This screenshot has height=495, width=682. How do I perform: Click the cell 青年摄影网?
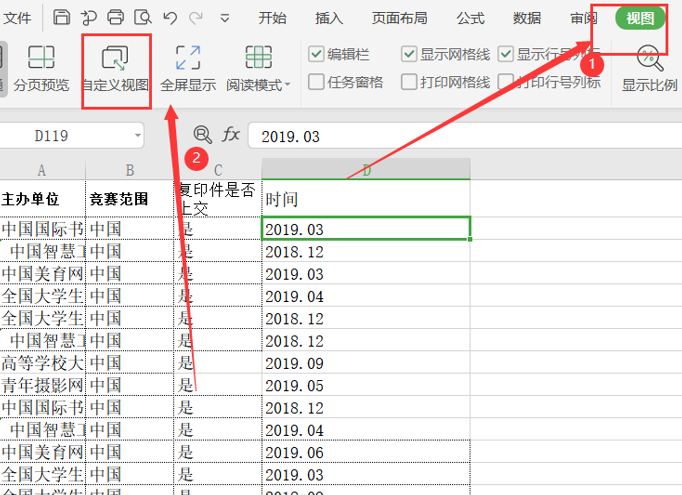pyautogui.click(x=42, y=385)
